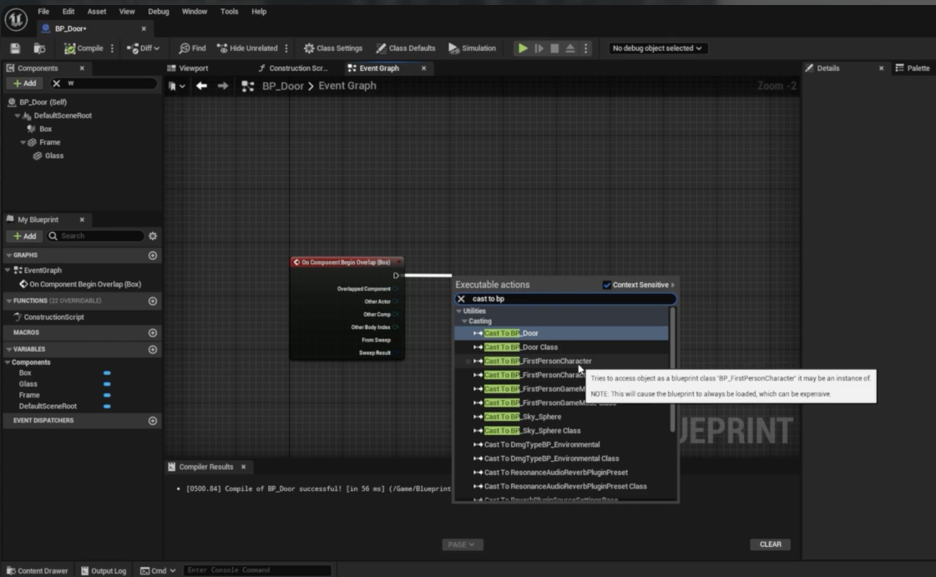Open Hide Unrelated options dots
936x577 pixels.
(287, 48)
